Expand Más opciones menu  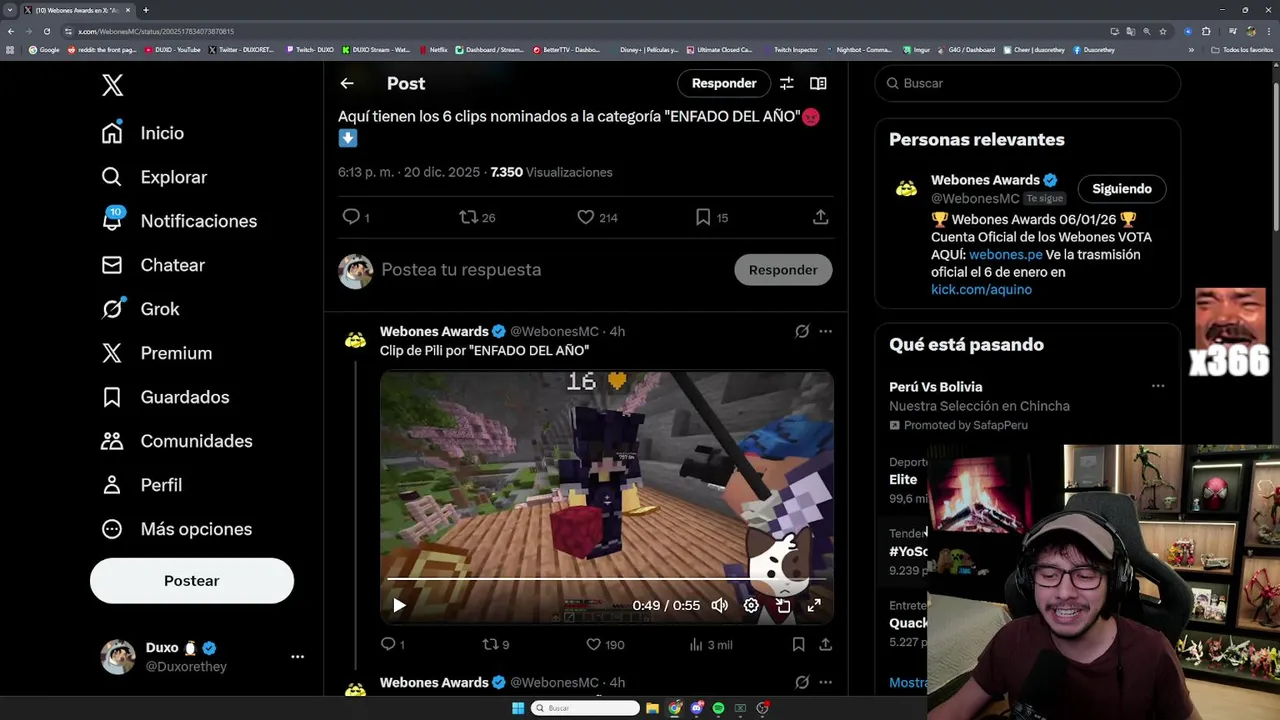point(176,529)
